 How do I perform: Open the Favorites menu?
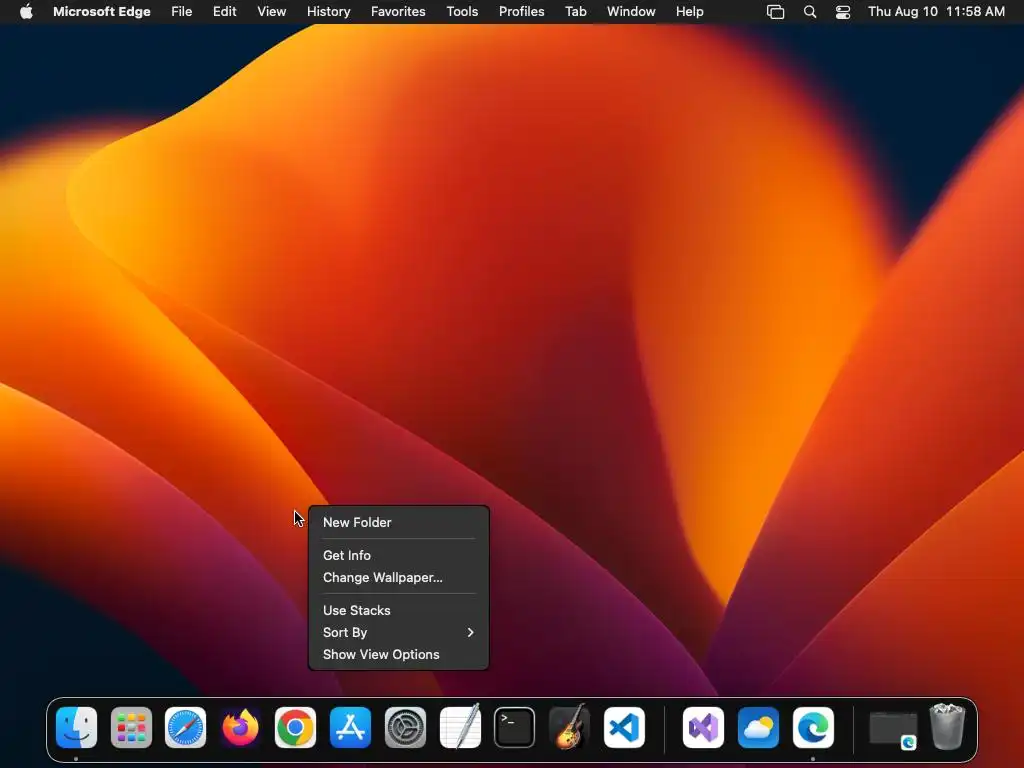(398, 11)
